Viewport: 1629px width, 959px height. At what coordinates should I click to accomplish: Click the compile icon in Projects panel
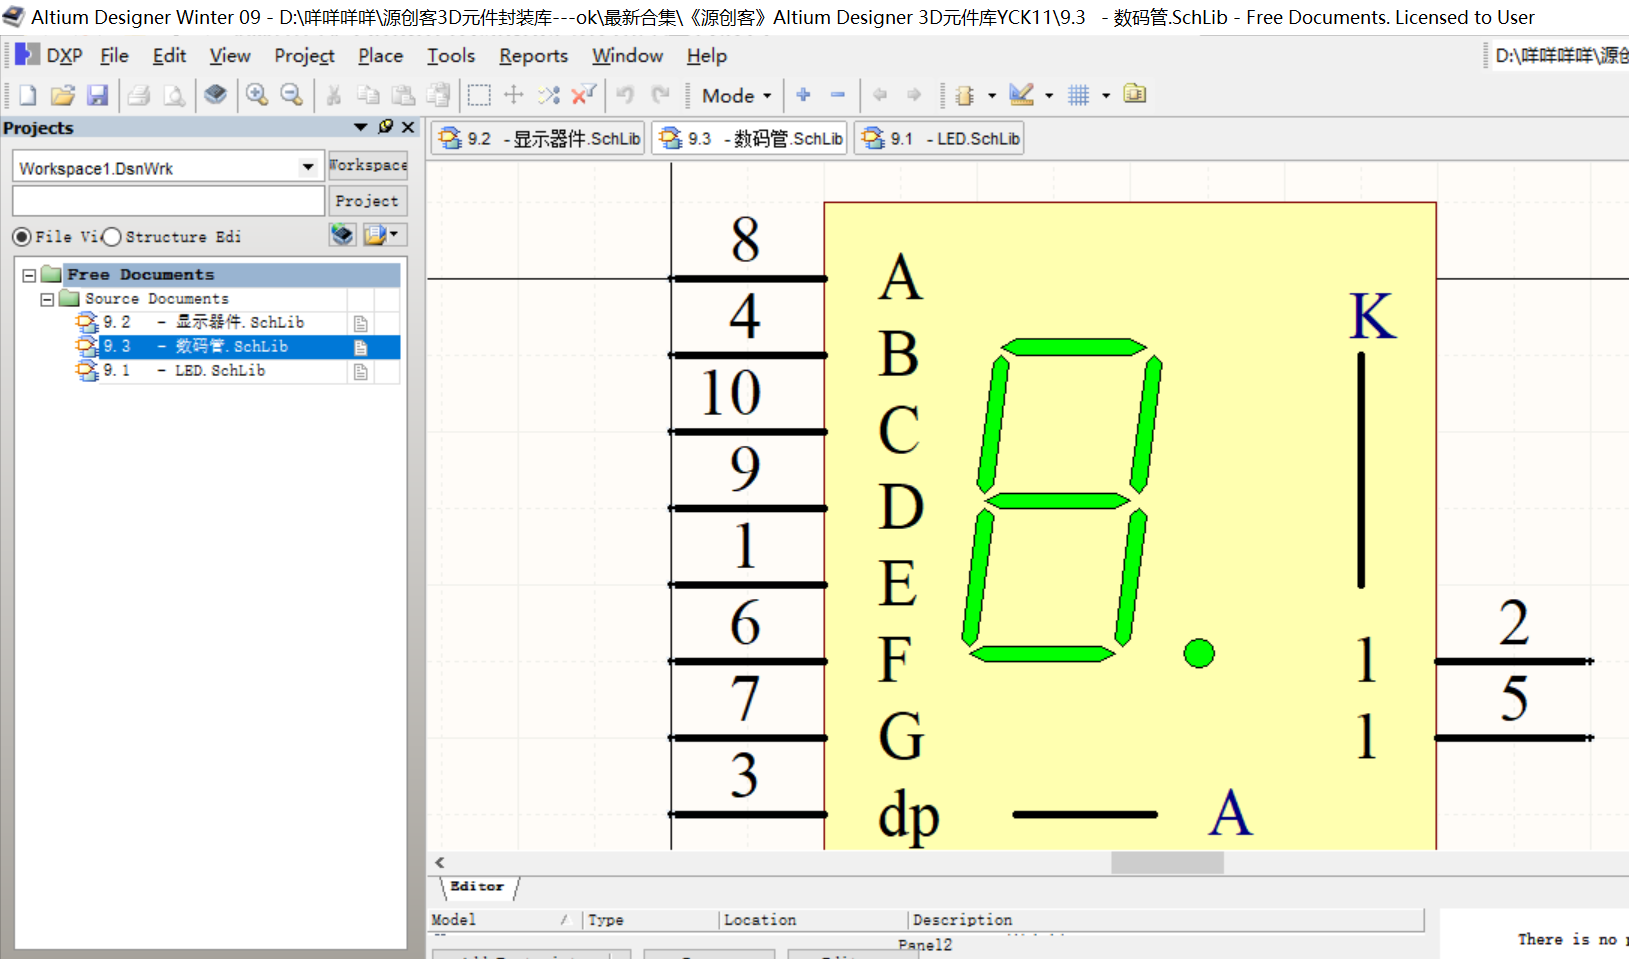(342, 235)
